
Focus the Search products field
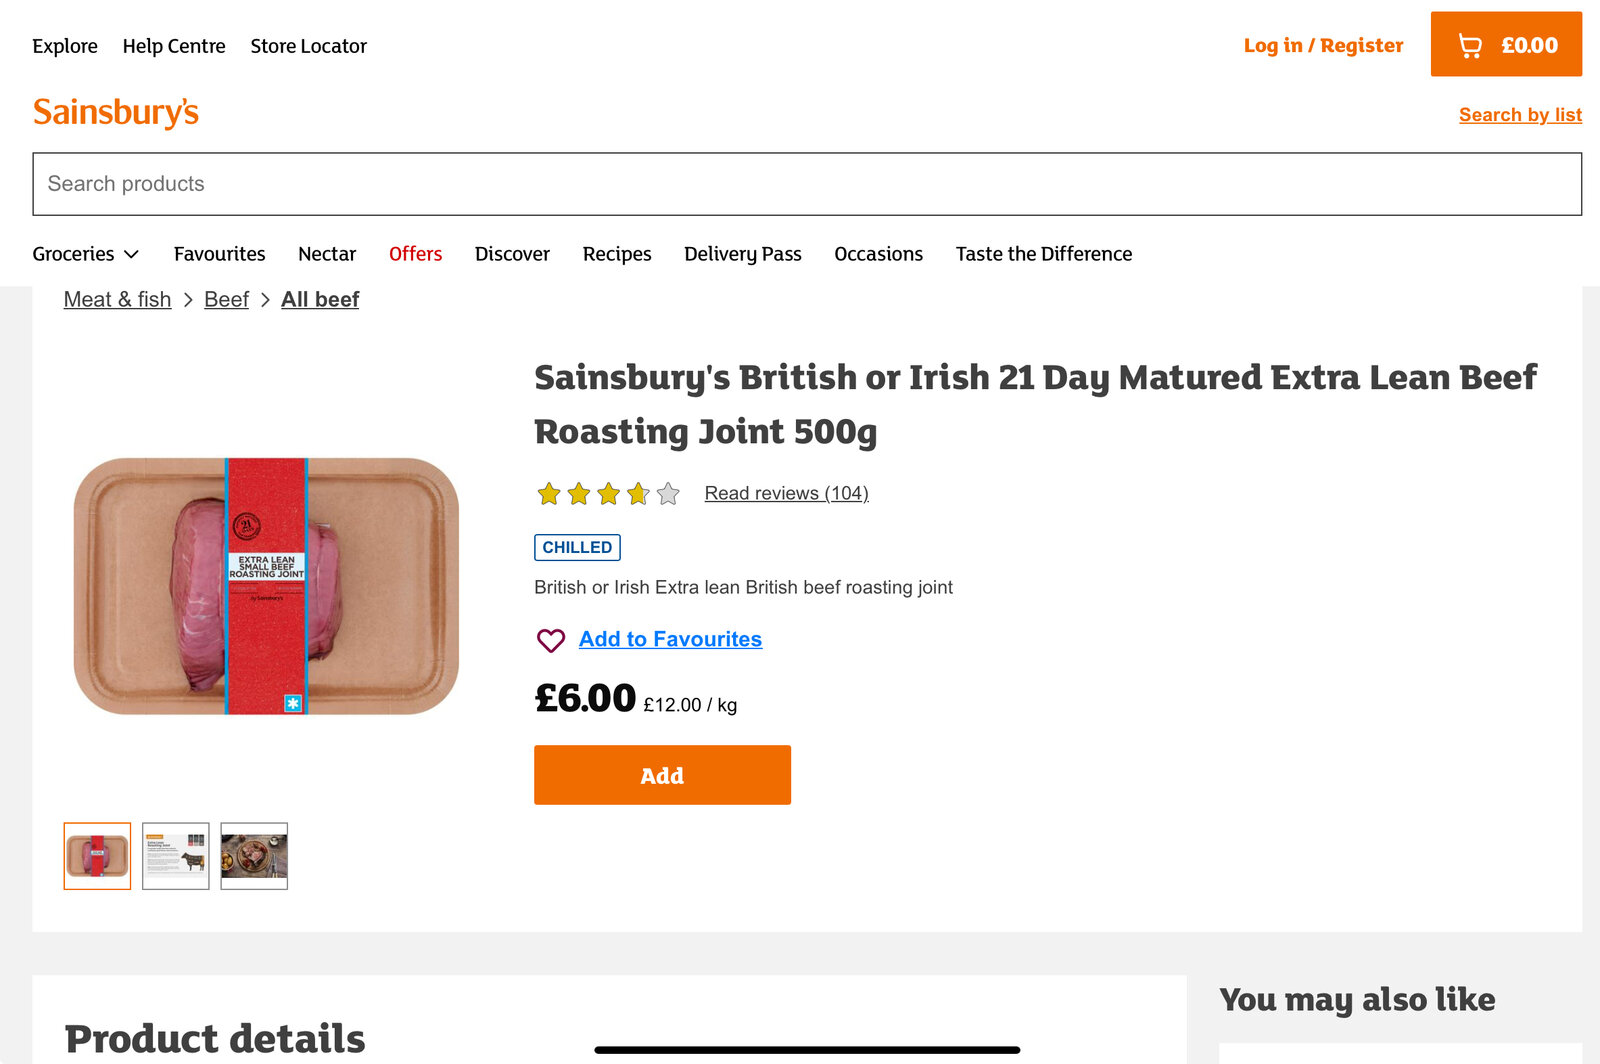click(807, 184)
